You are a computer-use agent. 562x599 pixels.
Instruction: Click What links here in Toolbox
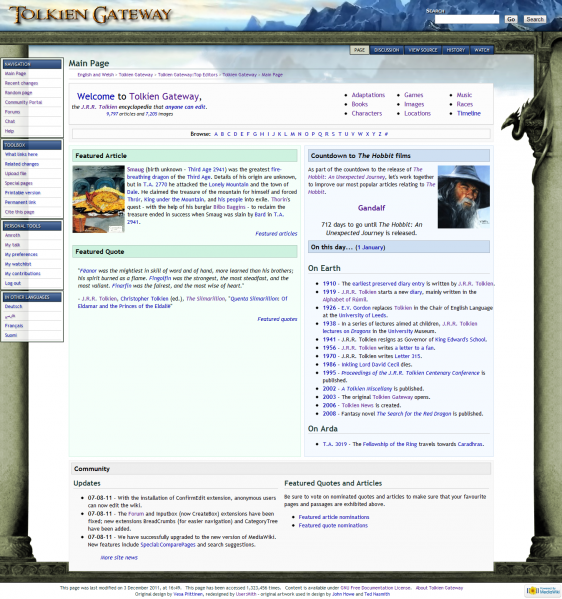[21, 154]
